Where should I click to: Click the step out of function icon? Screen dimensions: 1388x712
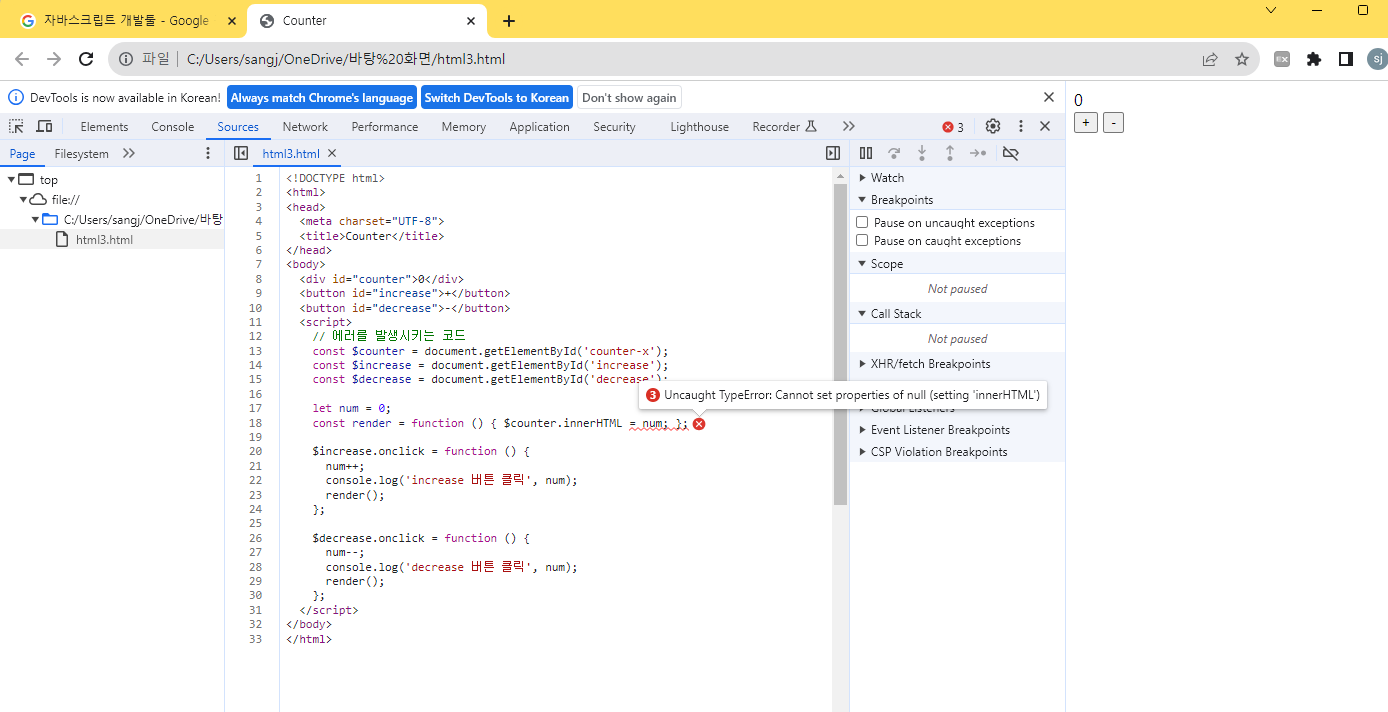[x=950, y=153]
